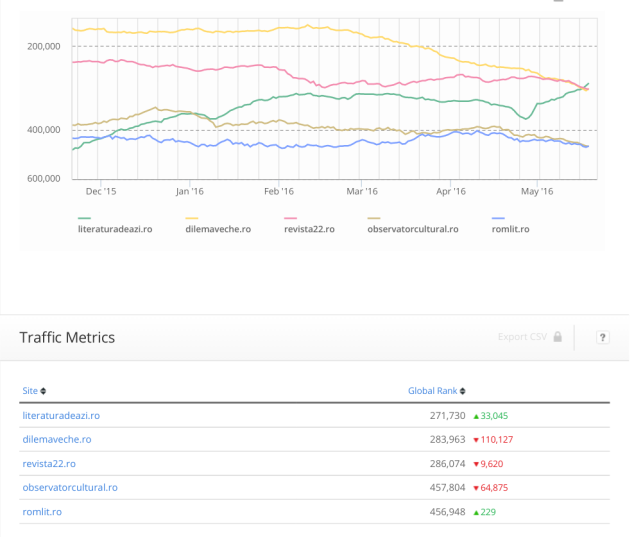This screenshot has height=537, width=634.
Task: Click rank value 286,074
Action: 447,464
